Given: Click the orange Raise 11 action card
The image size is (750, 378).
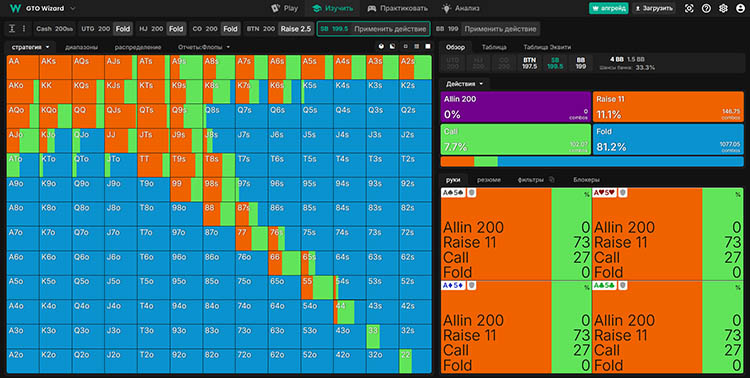Looking at the screenshot, I should (x=668, y=107).
